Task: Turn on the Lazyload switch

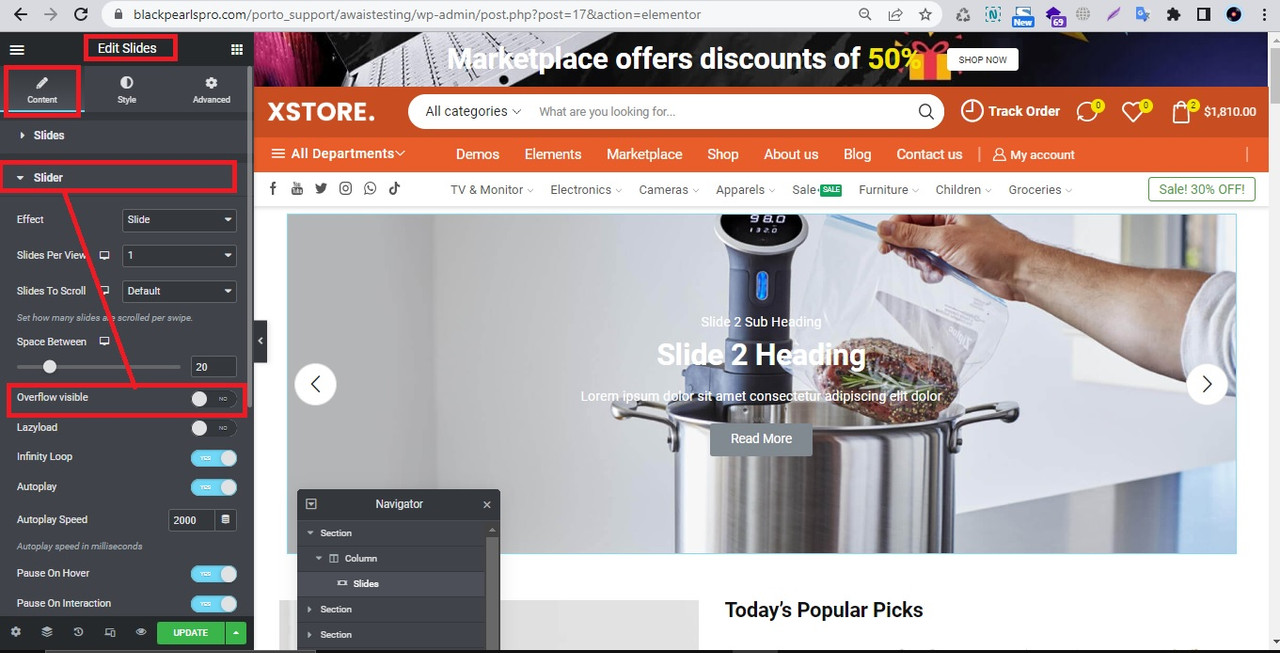Action: [x=214, y=428]
